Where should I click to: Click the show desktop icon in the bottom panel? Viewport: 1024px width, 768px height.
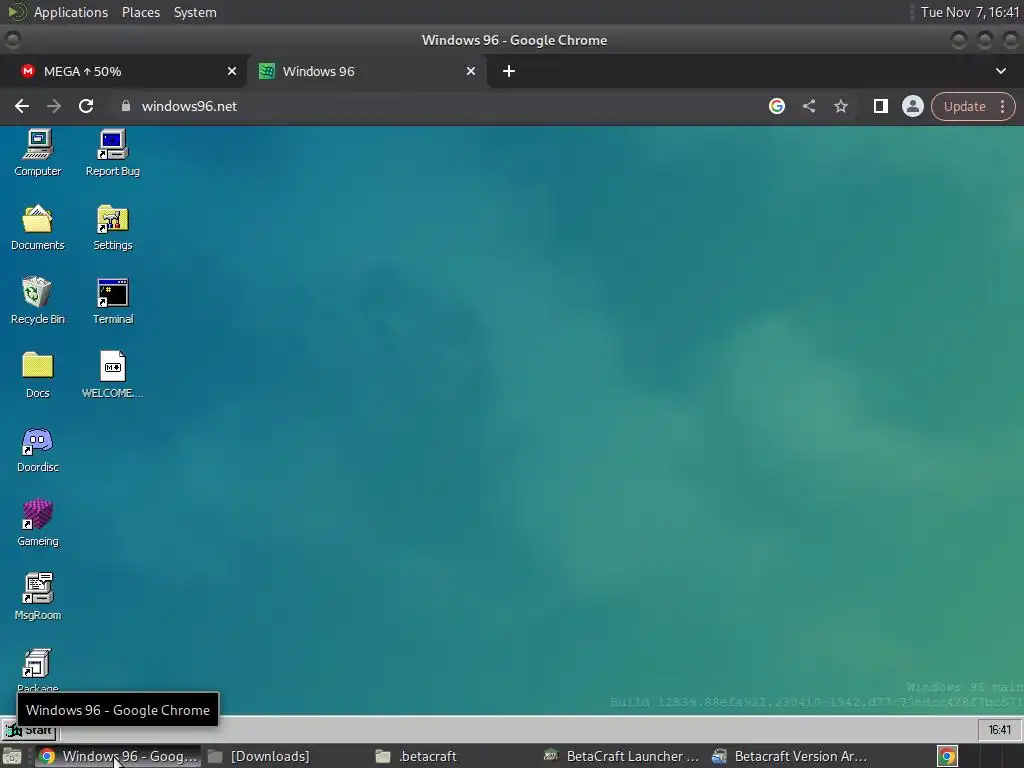point(12,756)
